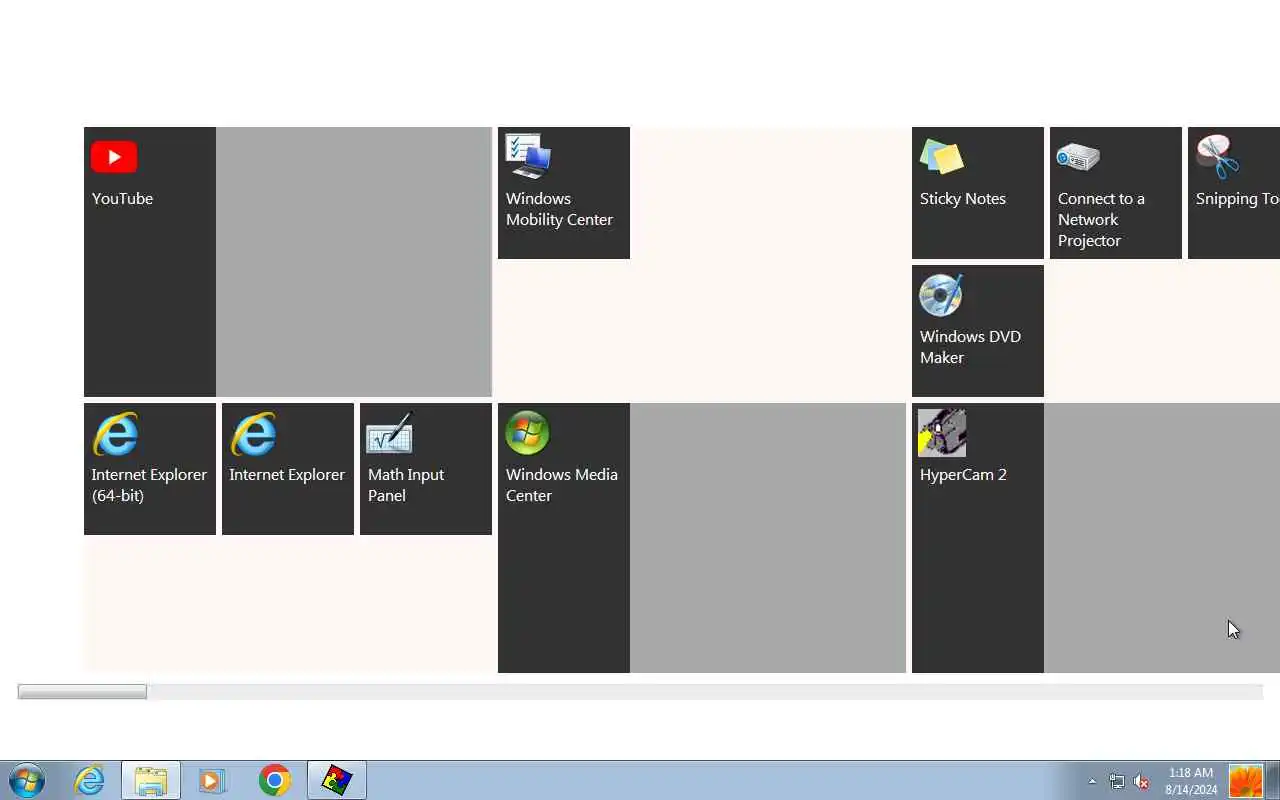Launch Windows Mobility Center tile icon

[x=528, y=156]
